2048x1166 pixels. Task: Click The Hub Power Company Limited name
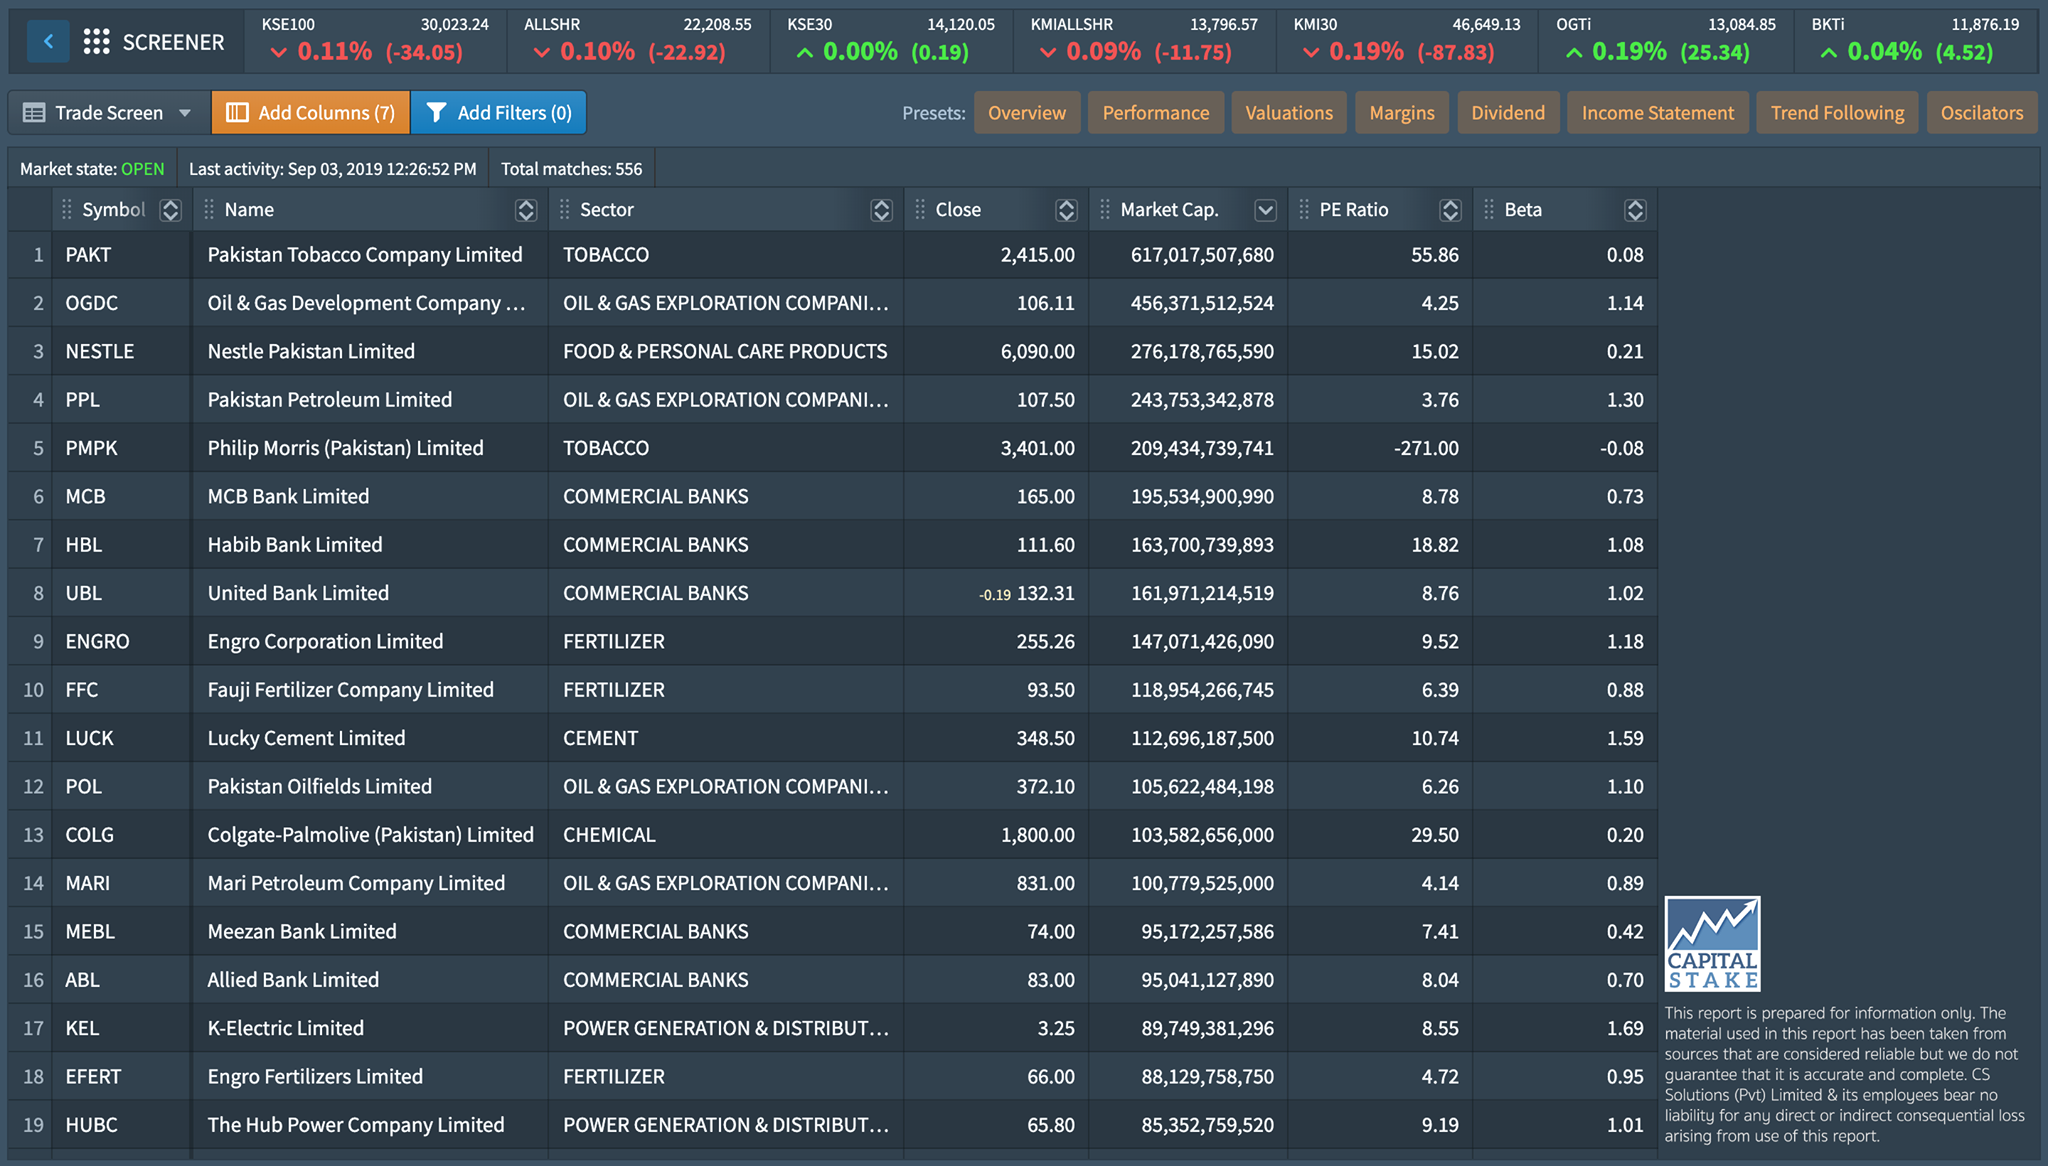pyautogui.click(x=356, y=1125)
